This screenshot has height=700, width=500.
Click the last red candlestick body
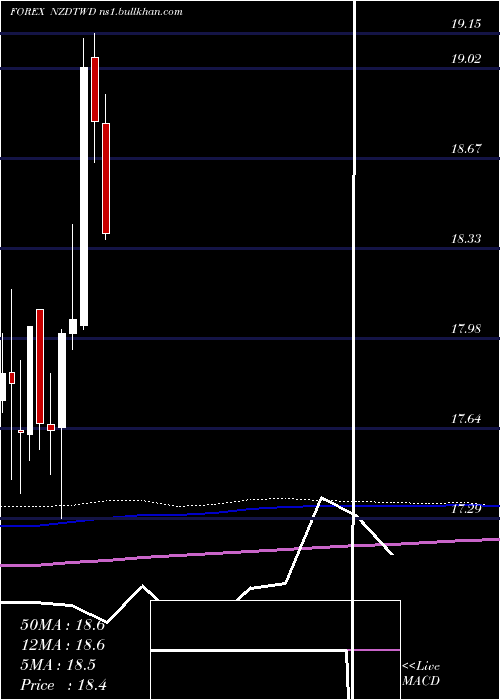point(106,179)
